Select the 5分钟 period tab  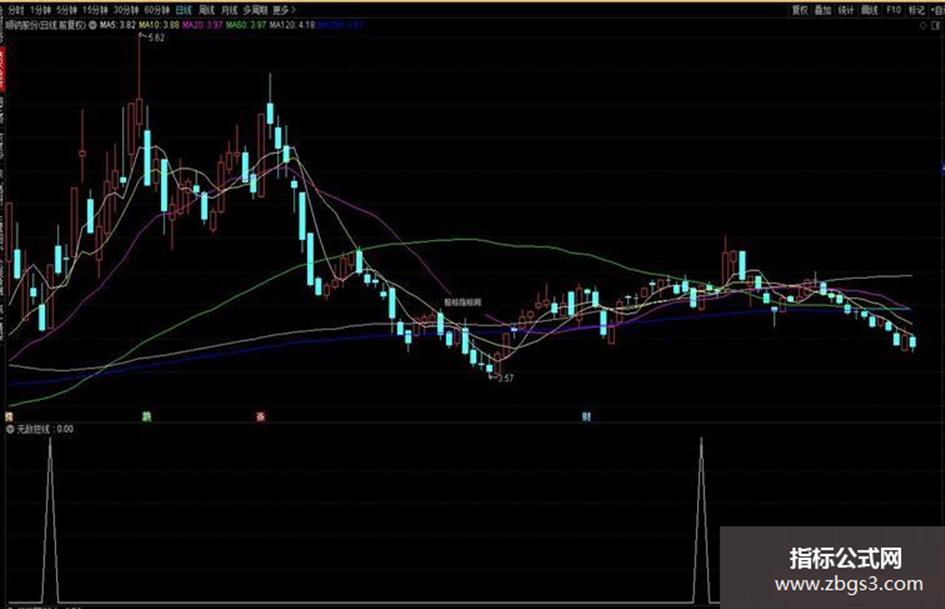(67, 10)
